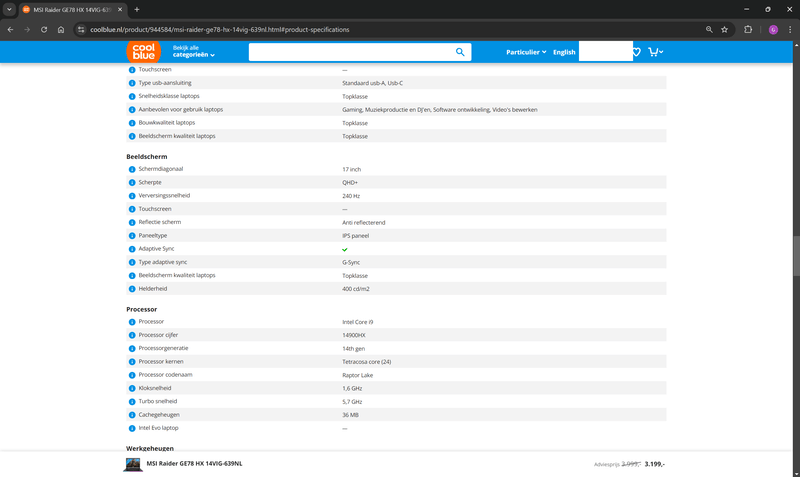Reload the page with browser refresh button
Image resolution: width=800 pixels, height=477 pixels.
pyautogui.click(x=44, y=30)
